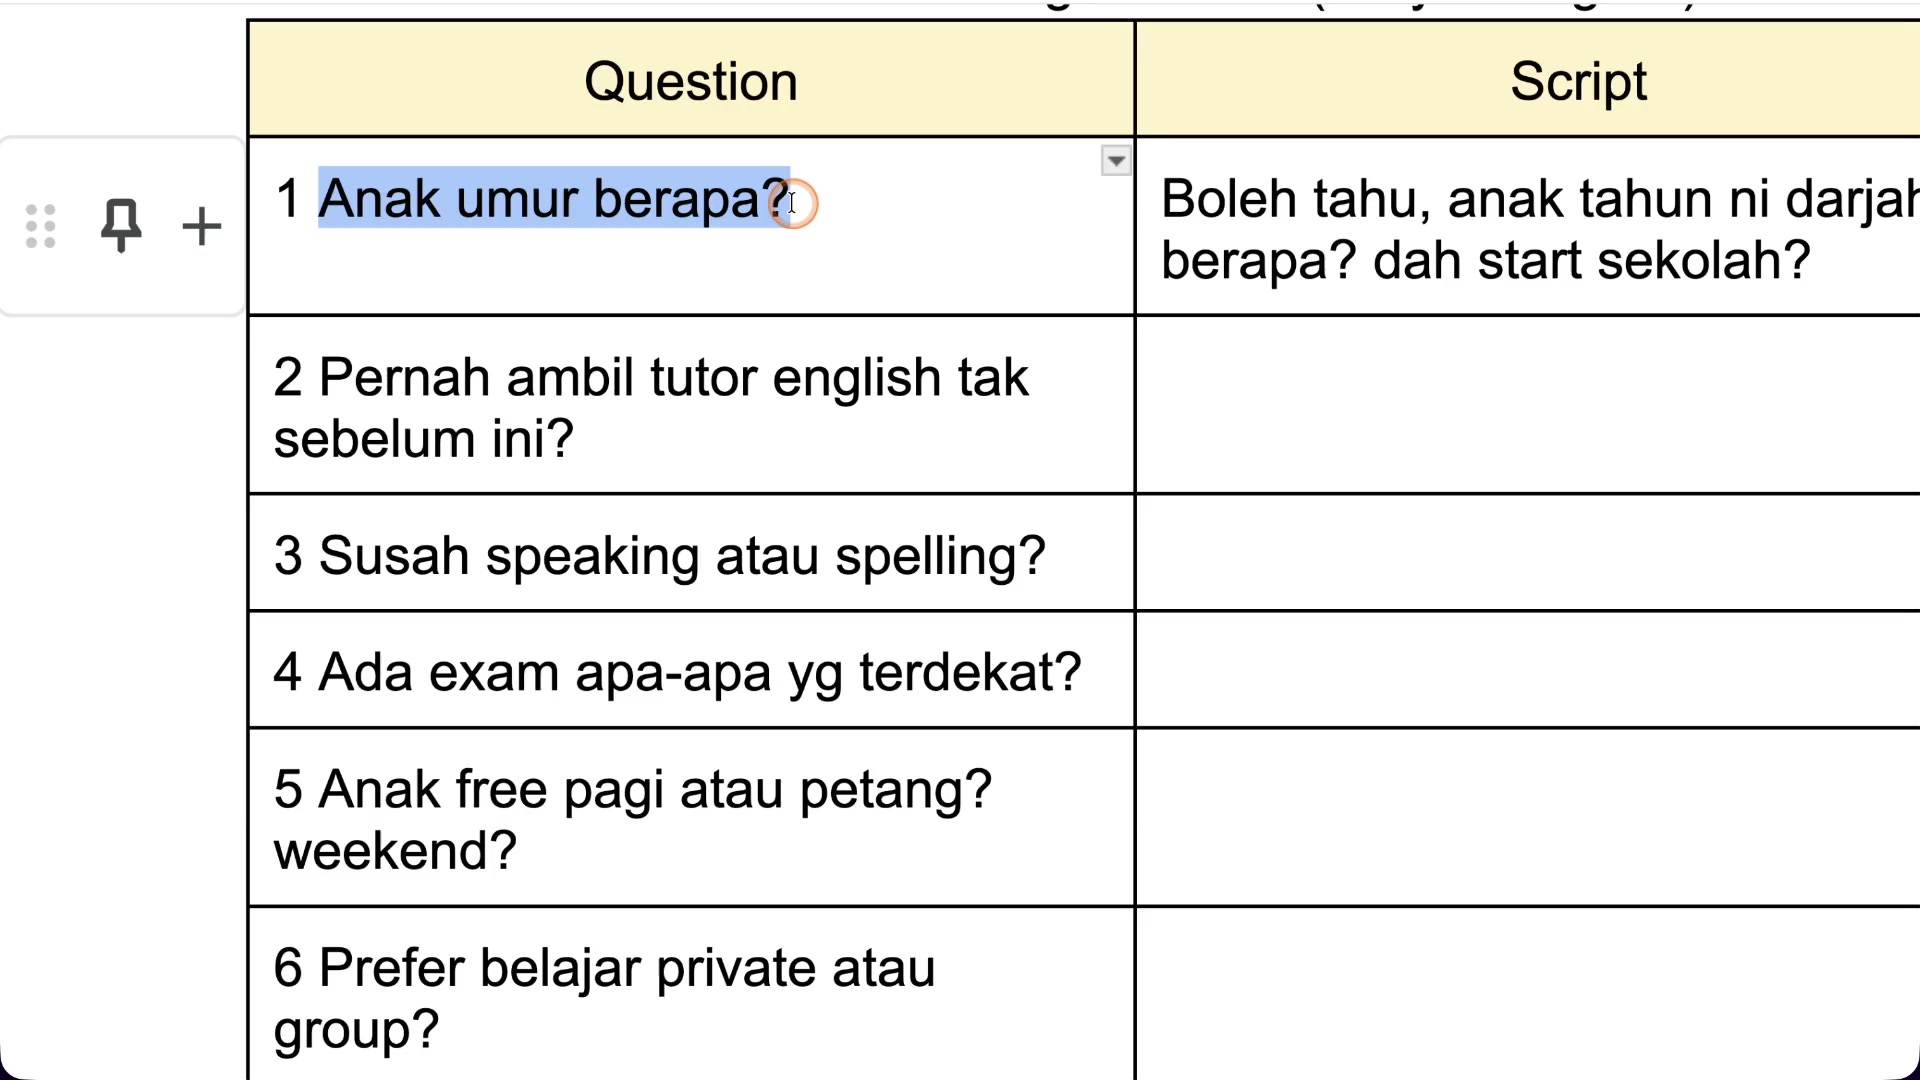
Task: Click question '2 Pernah ambil tutor english tak'
Action: (x=651, y=378)
